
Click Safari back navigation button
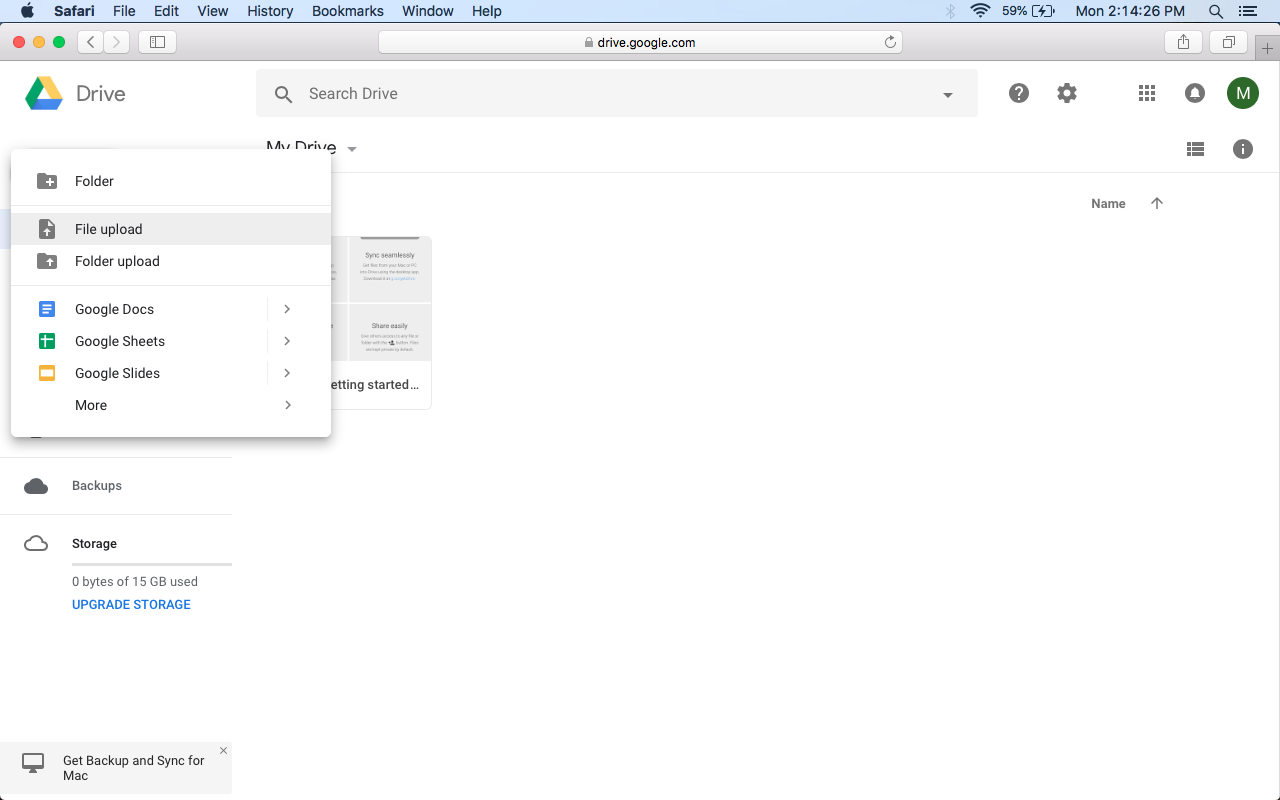pyautogui.click(x=91, y=42)
